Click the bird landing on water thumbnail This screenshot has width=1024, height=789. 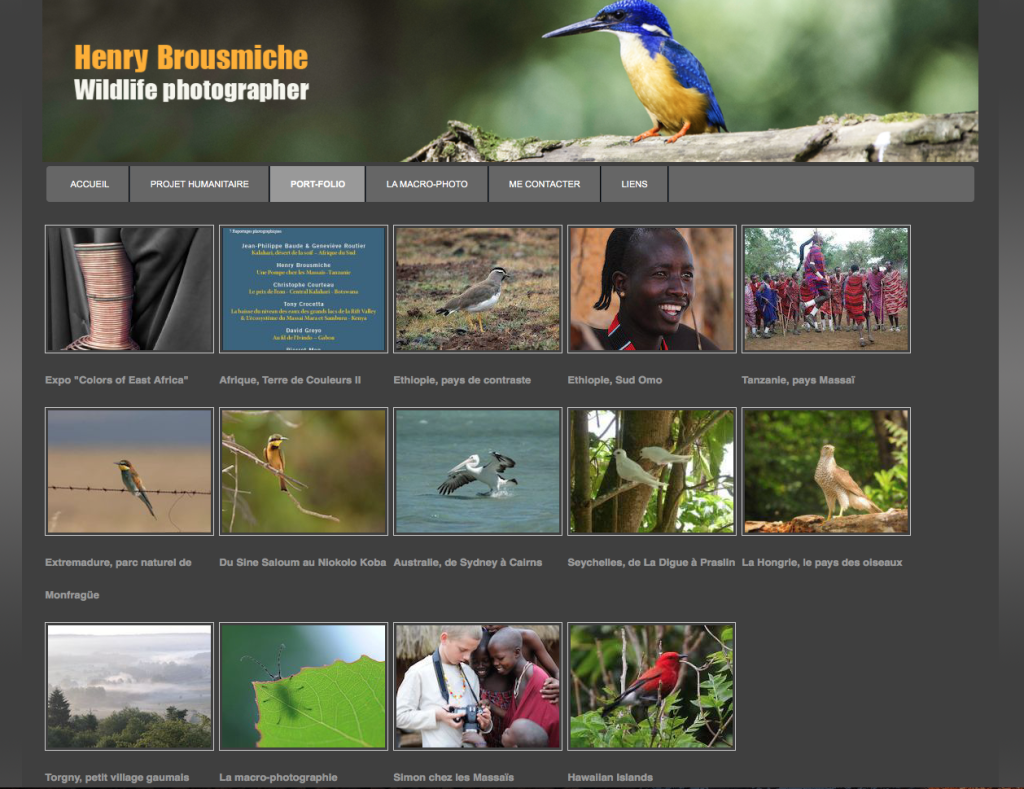pyautogui.click(x=477, y=471)
